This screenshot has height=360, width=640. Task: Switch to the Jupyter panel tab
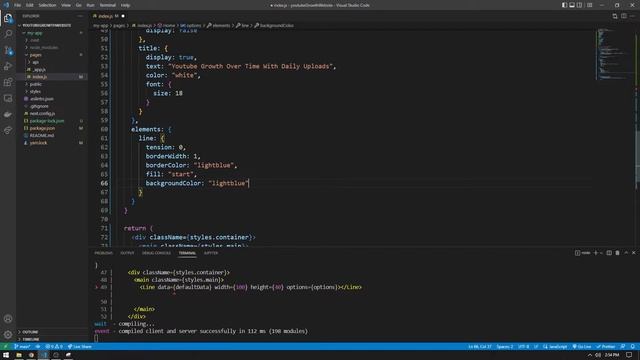pos(211,253)
